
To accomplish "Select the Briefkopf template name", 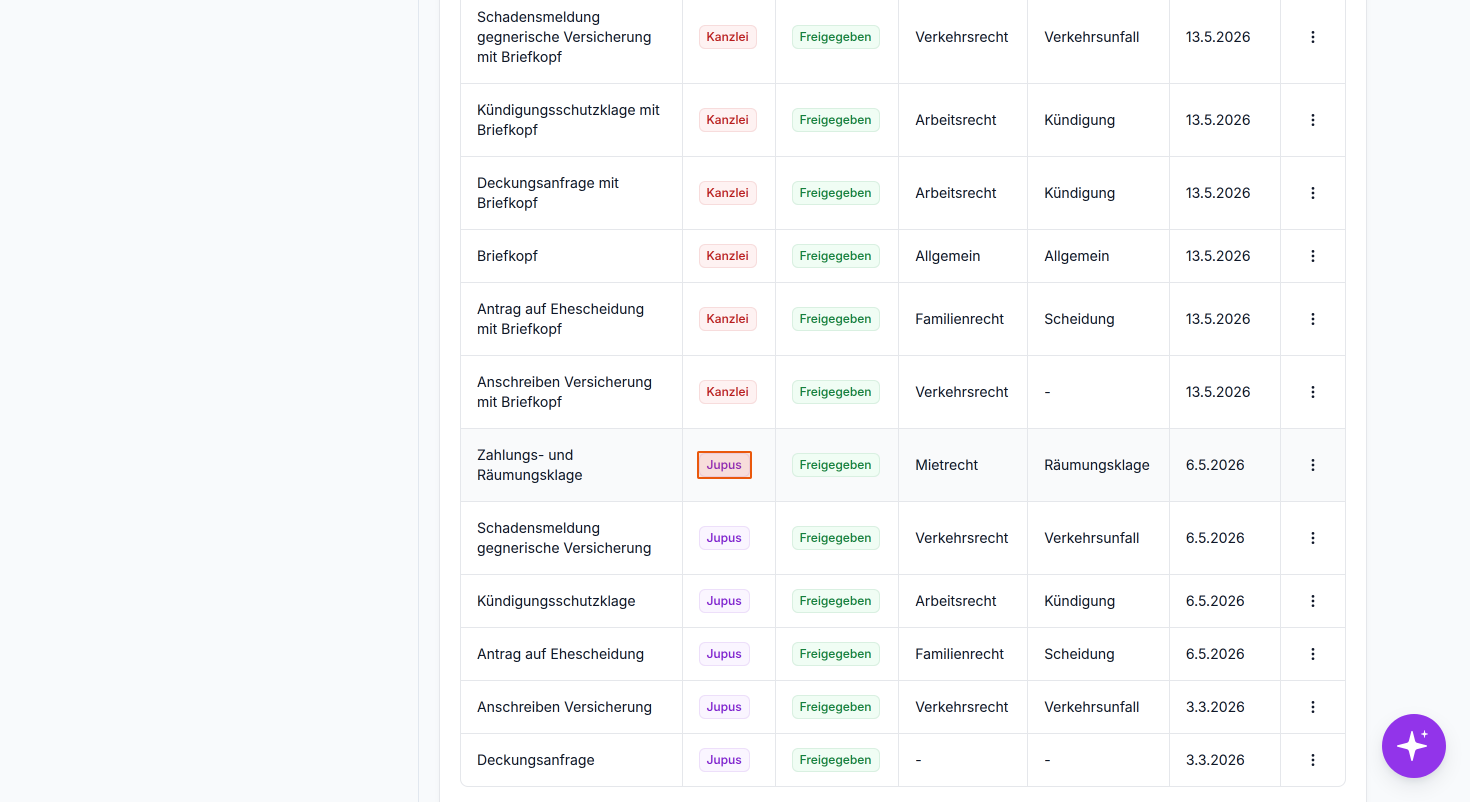I will [507, 256].
